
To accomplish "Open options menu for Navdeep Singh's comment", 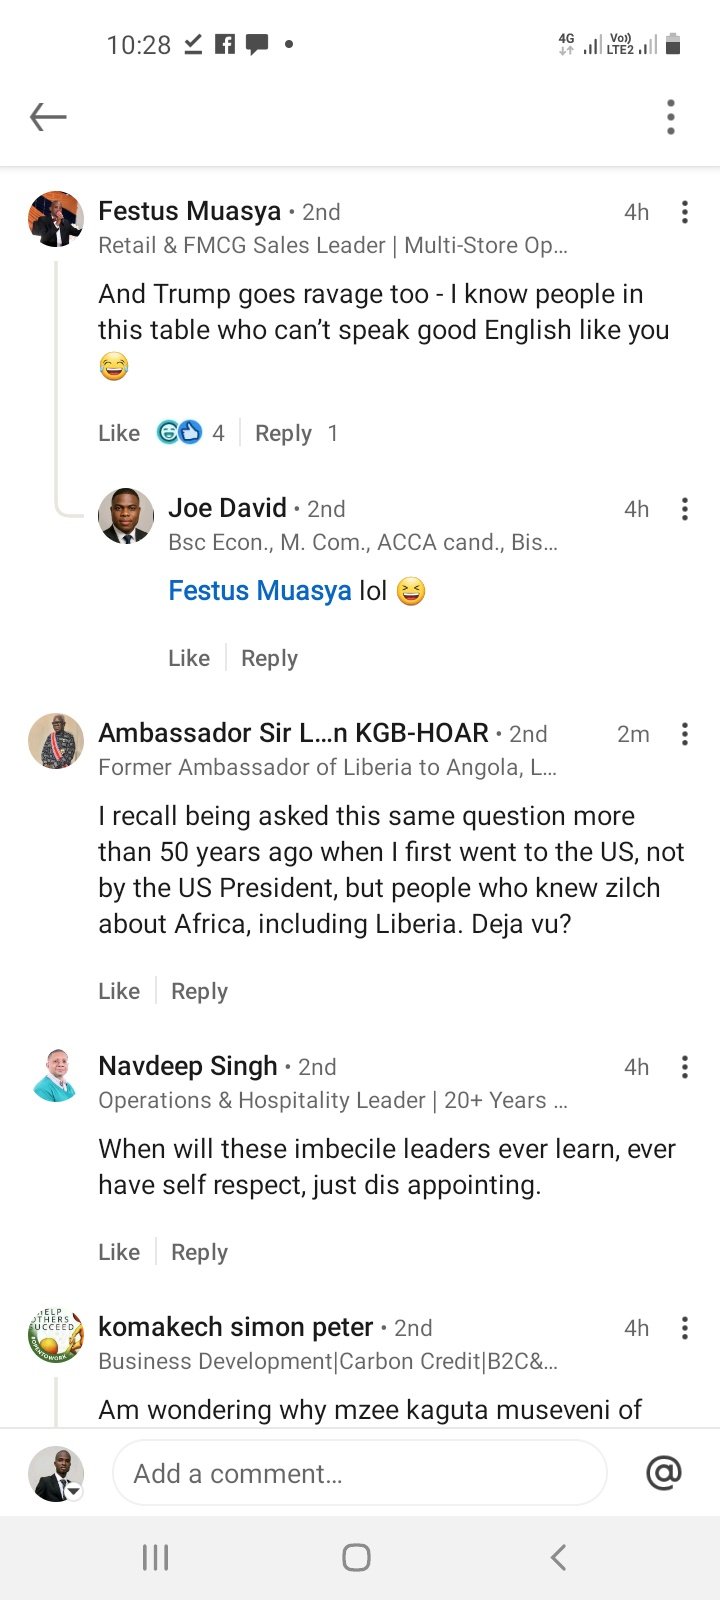I will [x=685, y=1067].
